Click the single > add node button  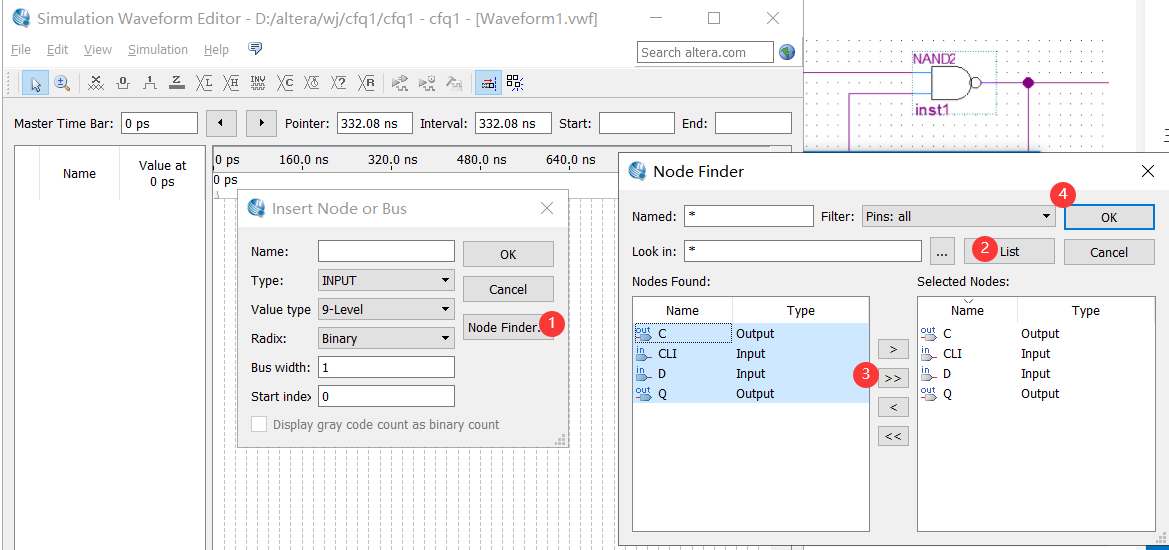point(893,348)
